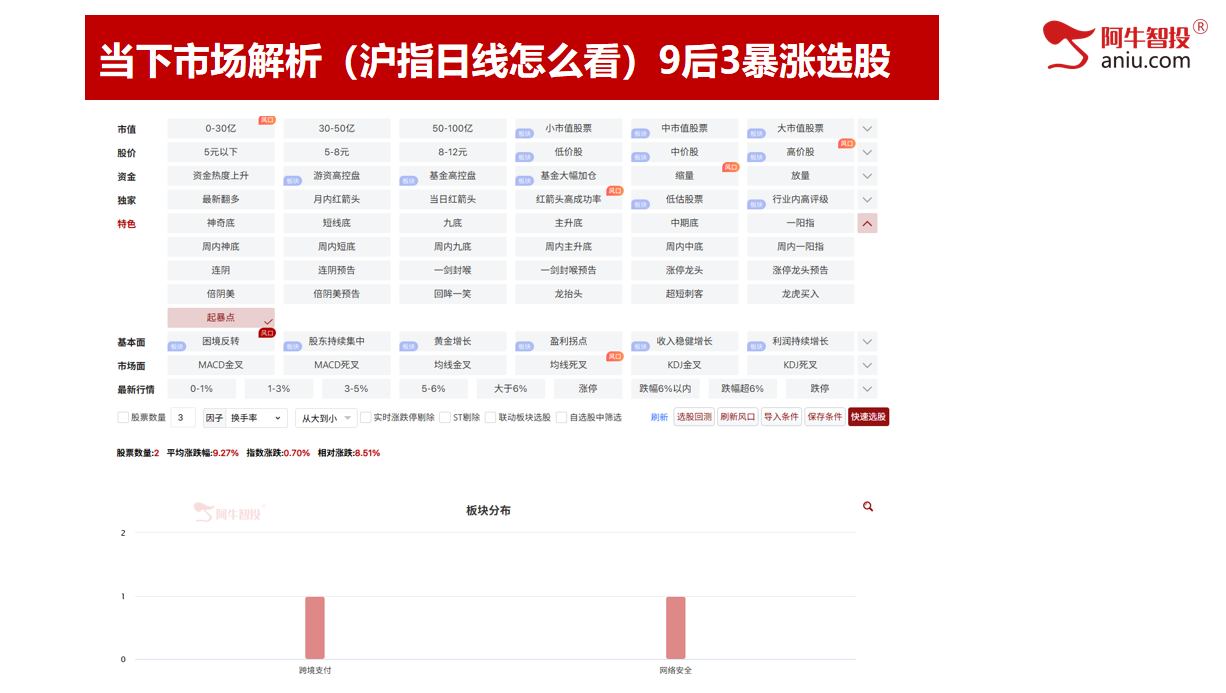This screenshot has height=693, width=1226.
Task: Click the magnifier icon beside 板块分布 chart
Action: click(x=868, y=507)
